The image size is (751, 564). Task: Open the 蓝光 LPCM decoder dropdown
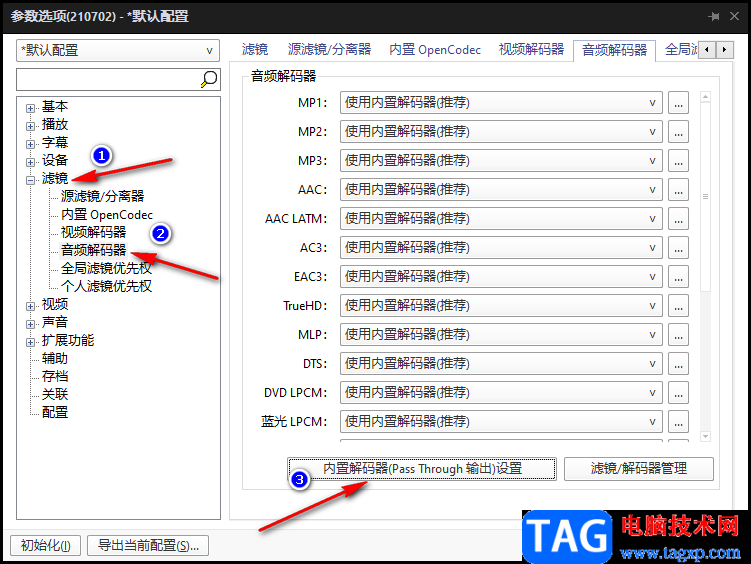[501, 421]
